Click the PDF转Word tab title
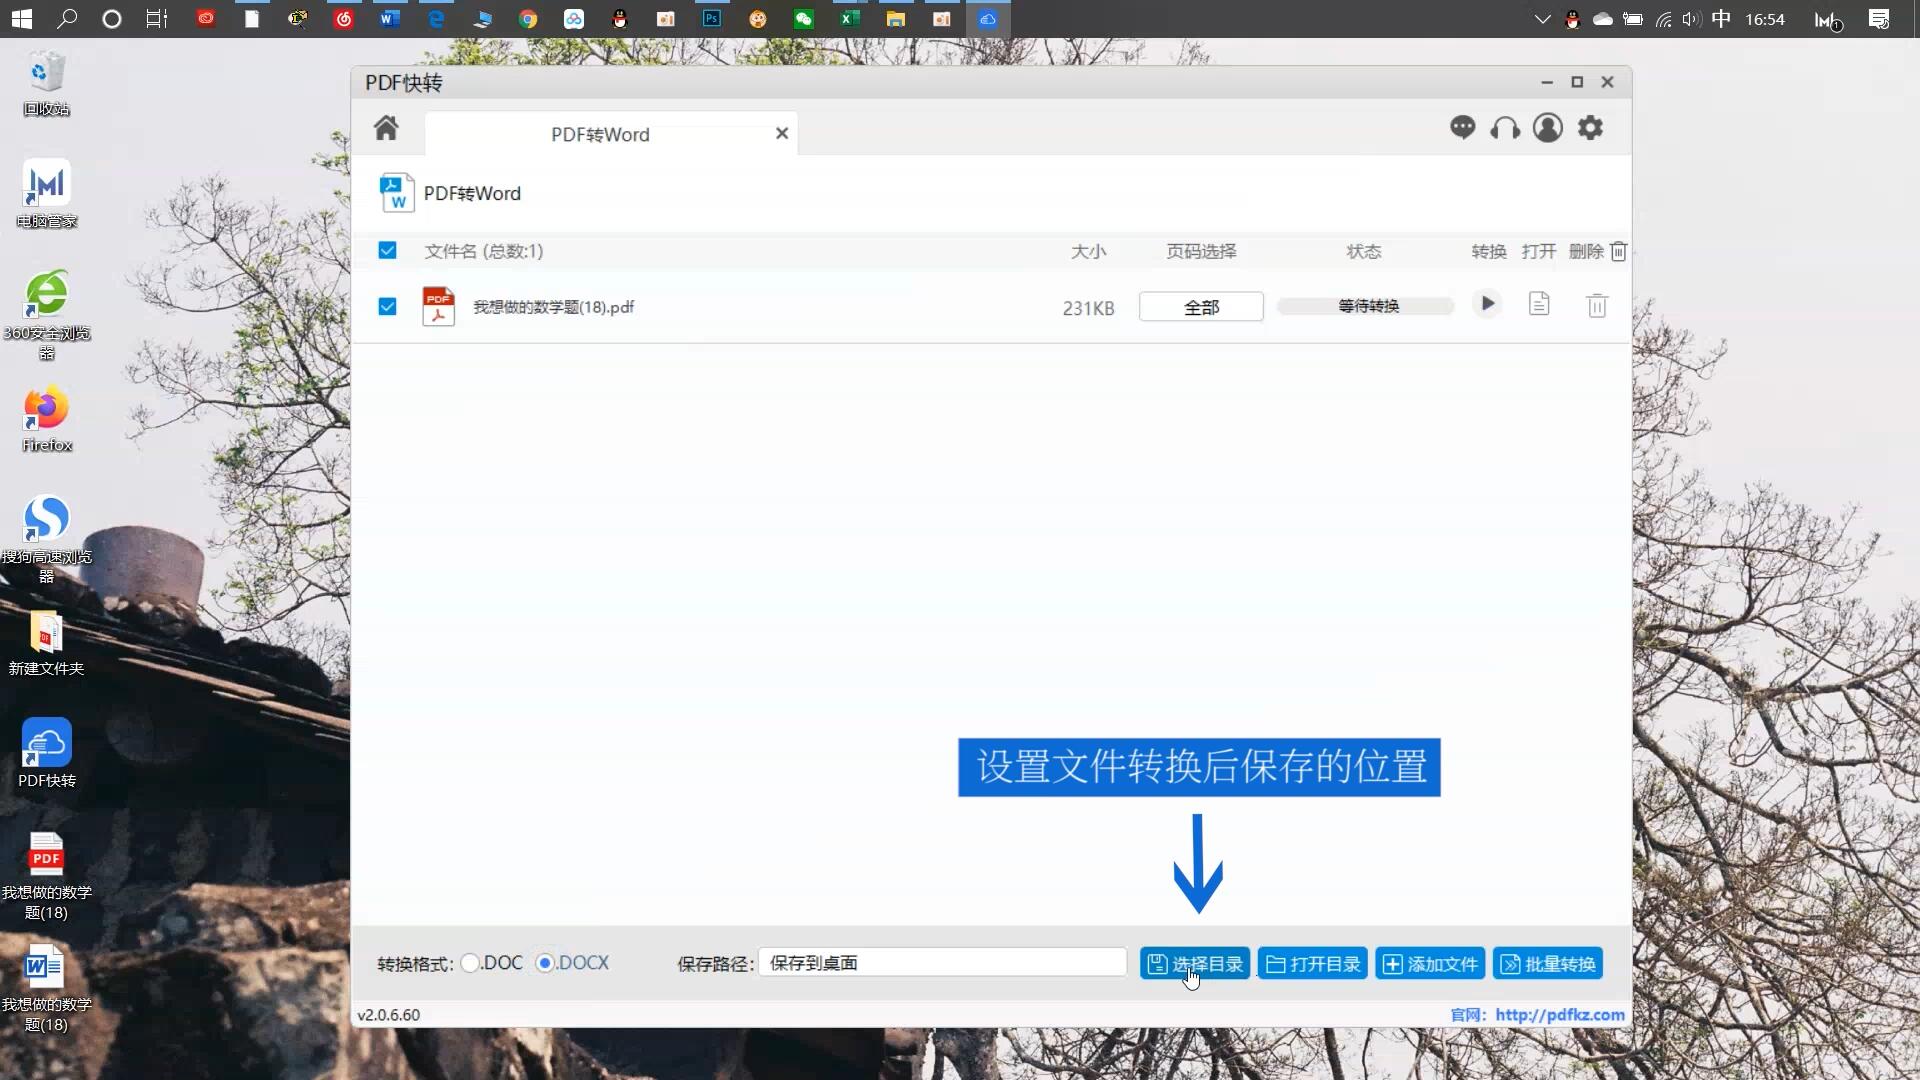The width and height of the screenshot is (1920, 1080). [598, 134]
